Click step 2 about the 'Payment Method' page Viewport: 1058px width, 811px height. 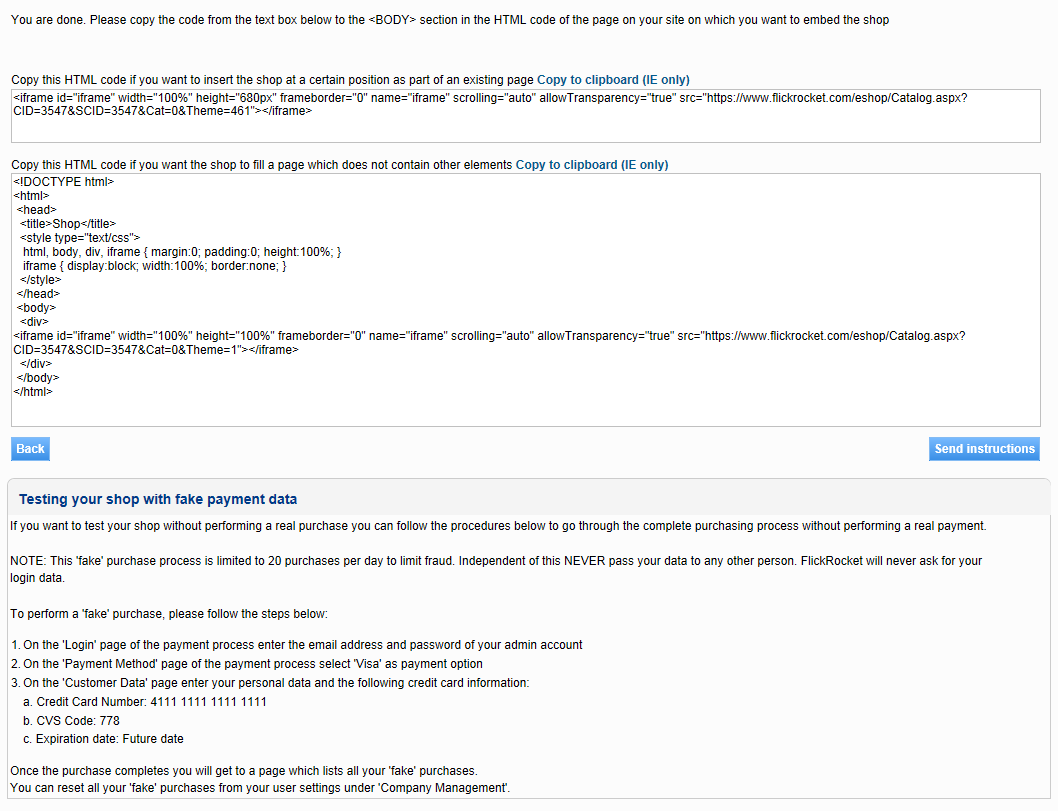pos(246,664)
